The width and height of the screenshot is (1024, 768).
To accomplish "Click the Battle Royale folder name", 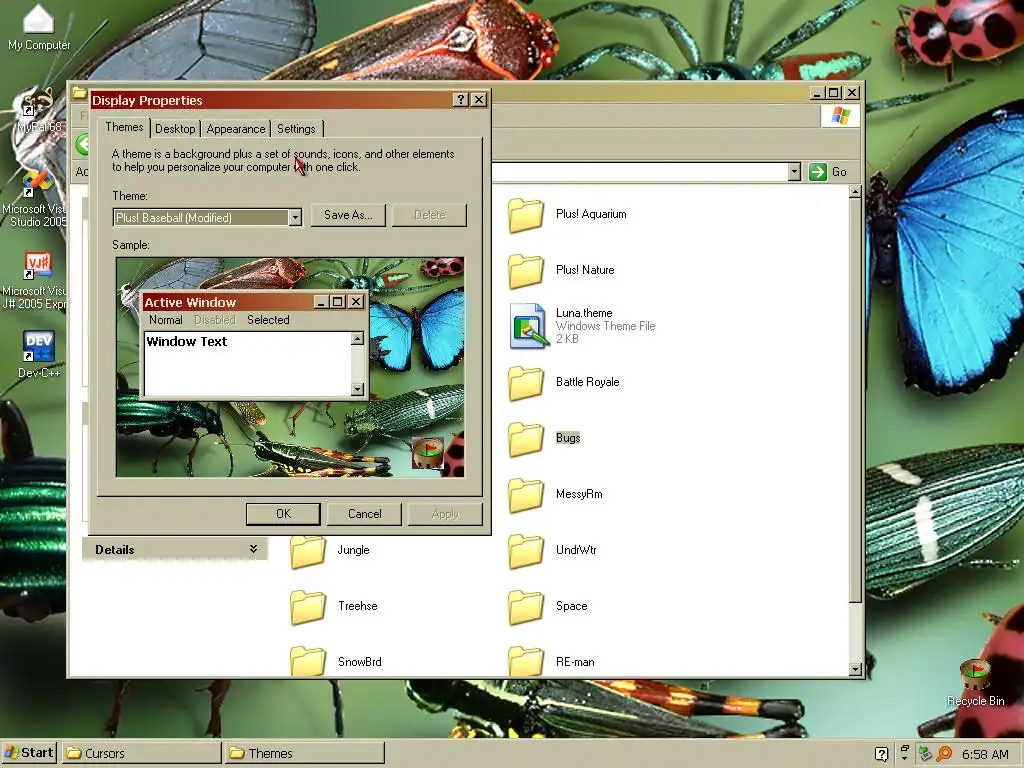I will [x=588, y=382].
